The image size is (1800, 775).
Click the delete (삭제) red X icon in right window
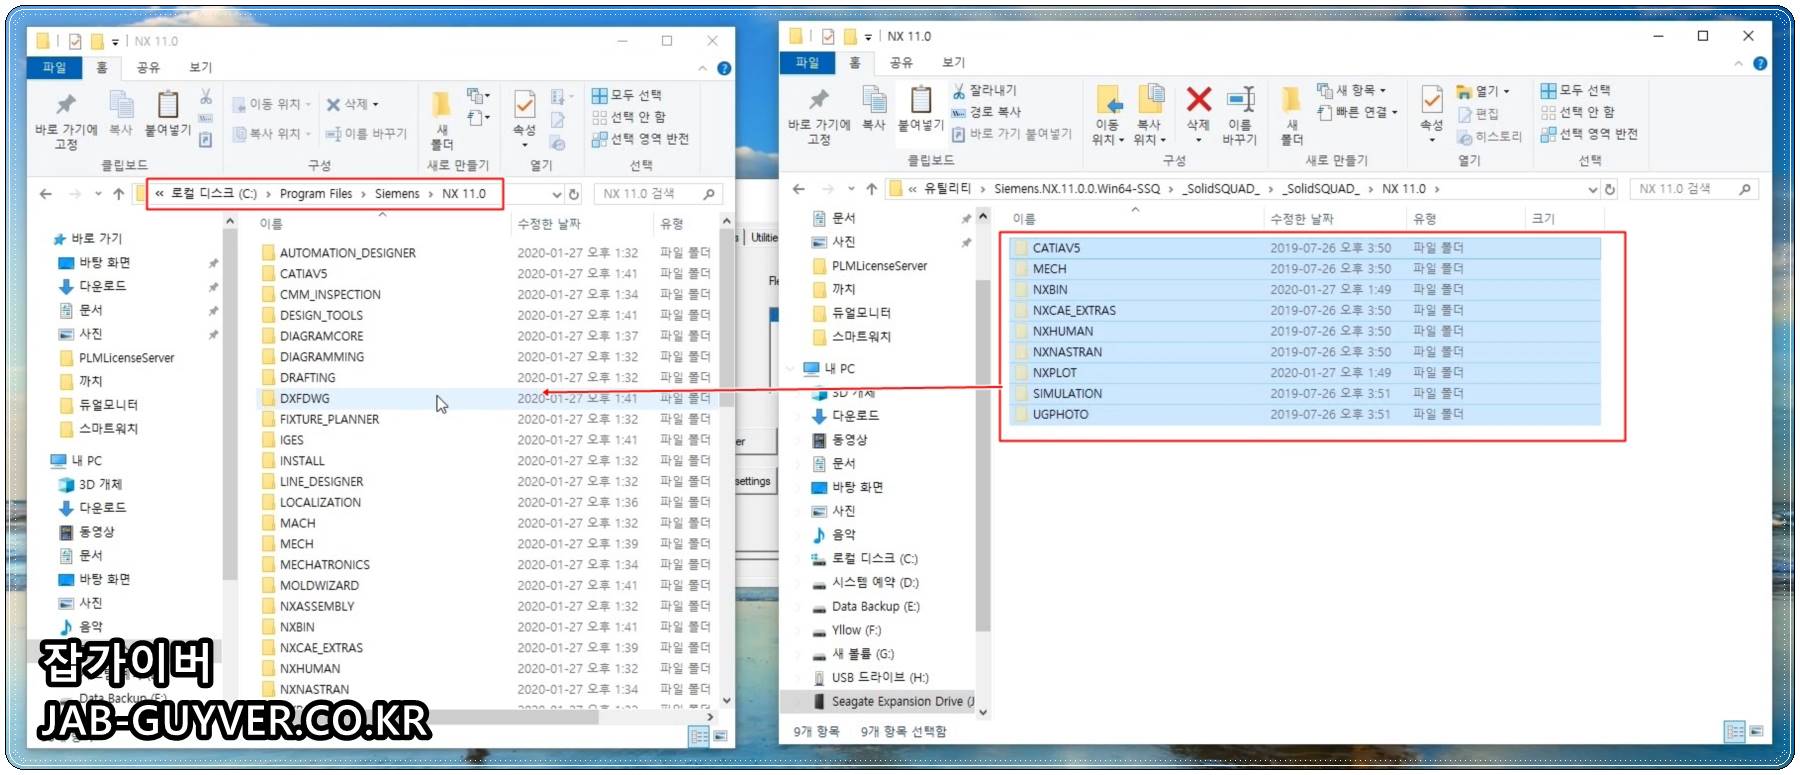(x=1198, y=99)
